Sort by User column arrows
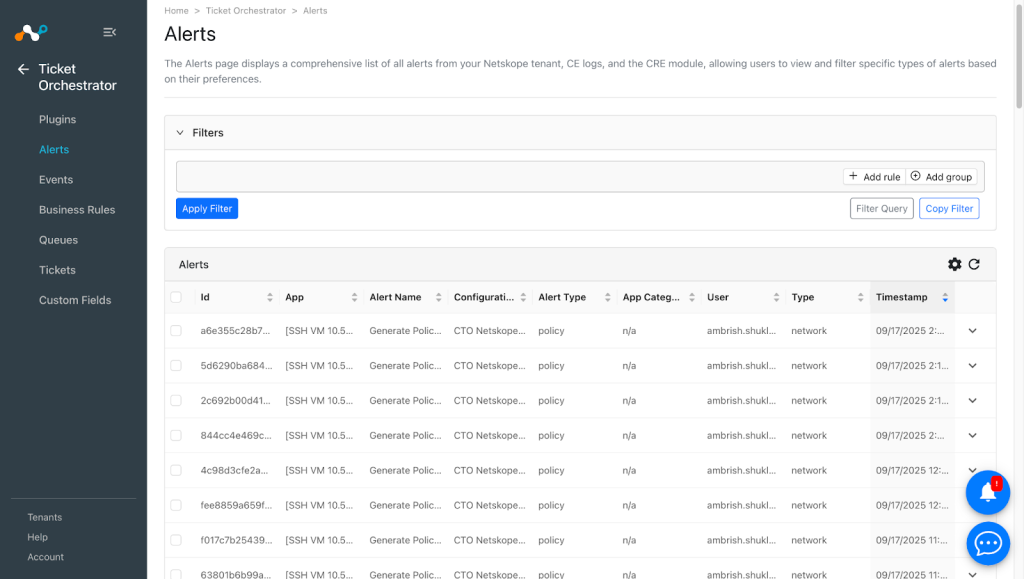Image resolution: width=1024 pixels, height=579 pixels. 776,297
